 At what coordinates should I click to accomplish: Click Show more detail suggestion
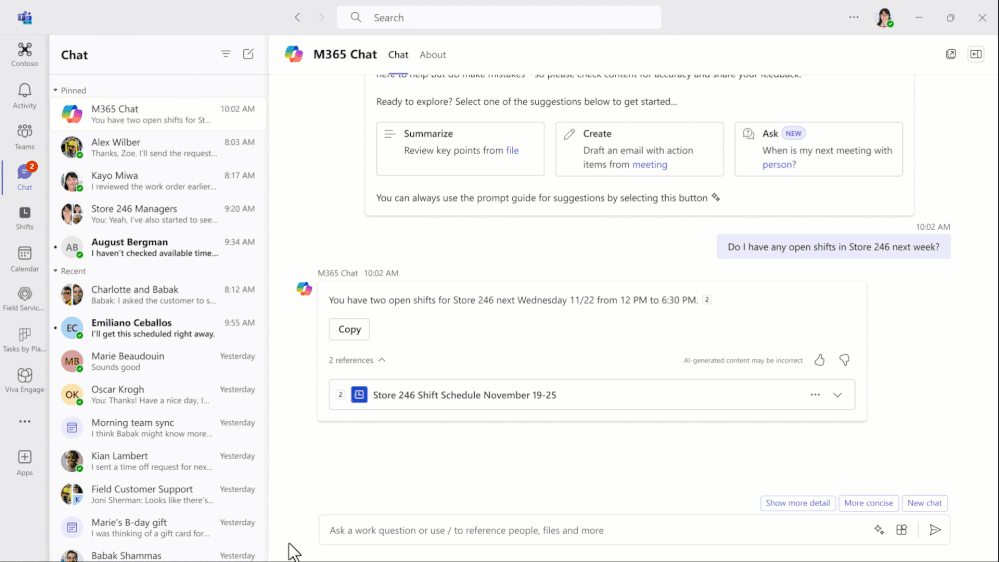(x=798, y=503)
